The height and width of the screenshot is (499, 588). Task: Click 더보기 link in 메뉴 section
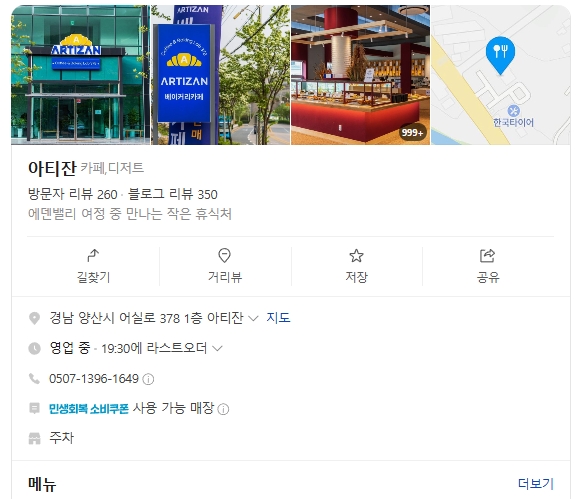coord(536,484)
